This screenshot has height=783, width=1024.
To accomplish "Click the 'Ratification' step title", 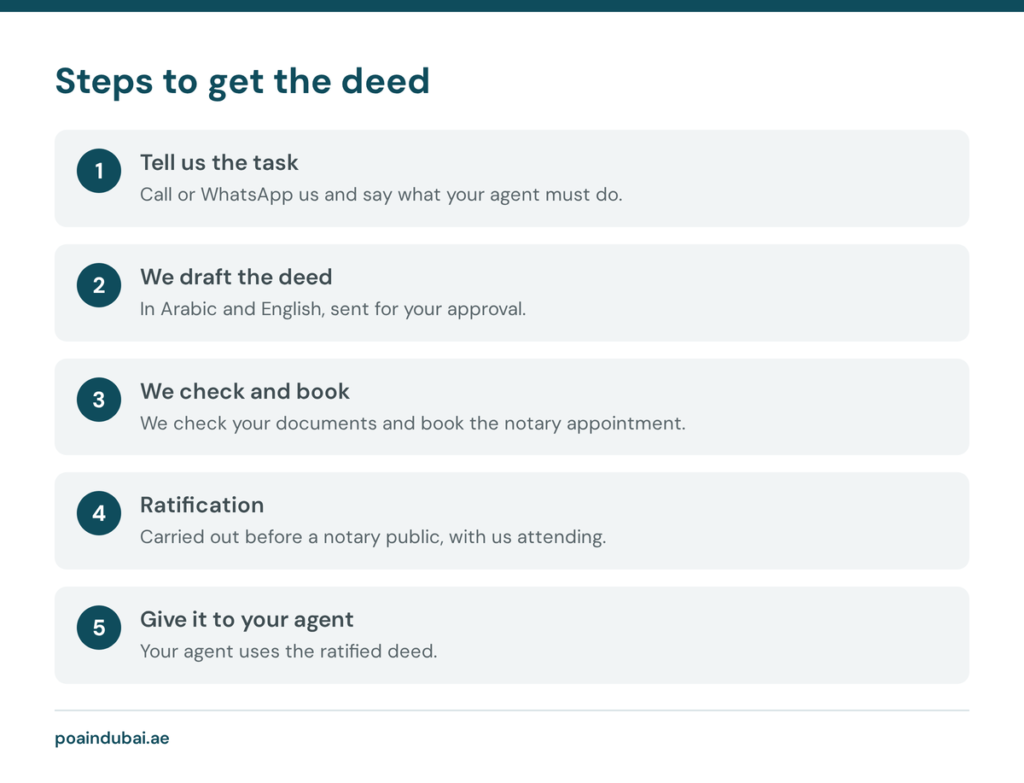I will [202, 505].
